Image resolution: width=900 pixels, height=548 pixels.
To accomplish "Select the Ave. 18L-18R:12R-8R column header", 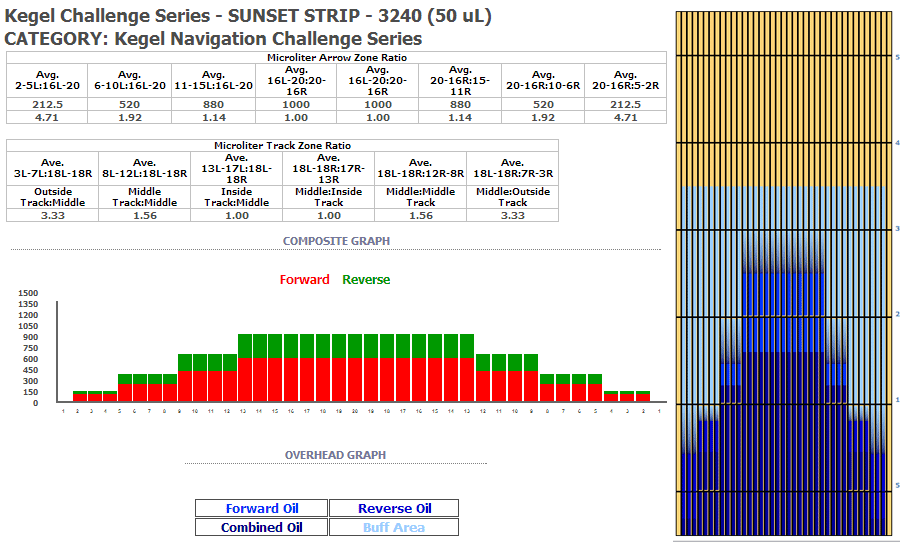I will (421, 168).
